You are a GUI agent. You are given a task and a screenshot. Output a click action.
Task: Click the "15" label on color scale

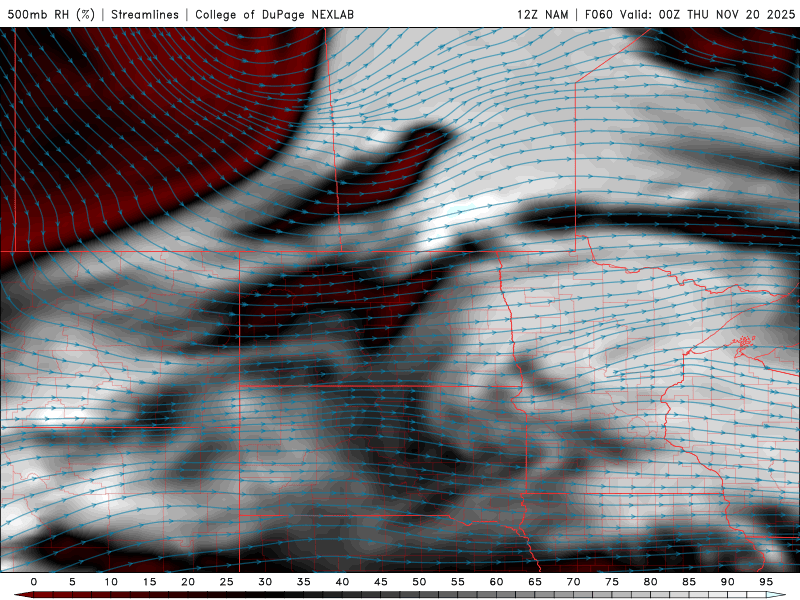(x=149, y=582)
